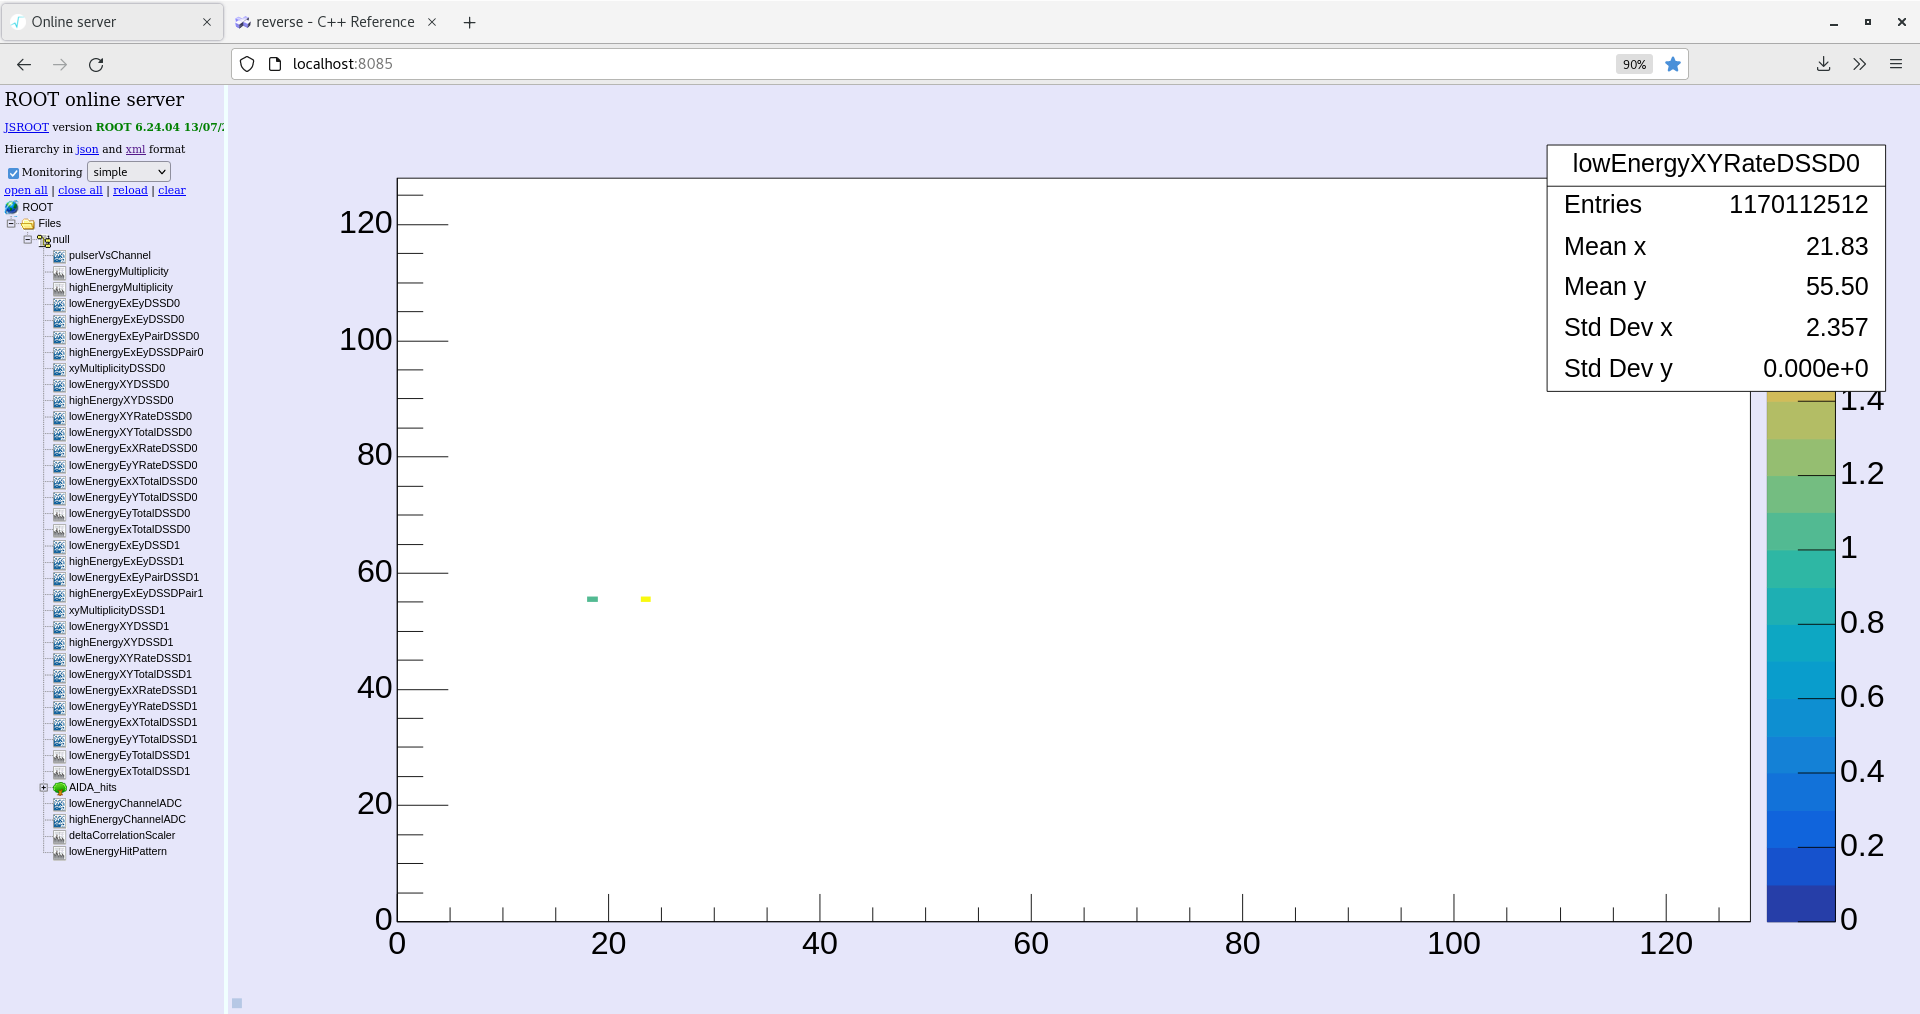This screenshot has height=1014, width=1920.
Task: Click the lowEnergyMultiplicity histogram icon
Action: pos(59,272)
